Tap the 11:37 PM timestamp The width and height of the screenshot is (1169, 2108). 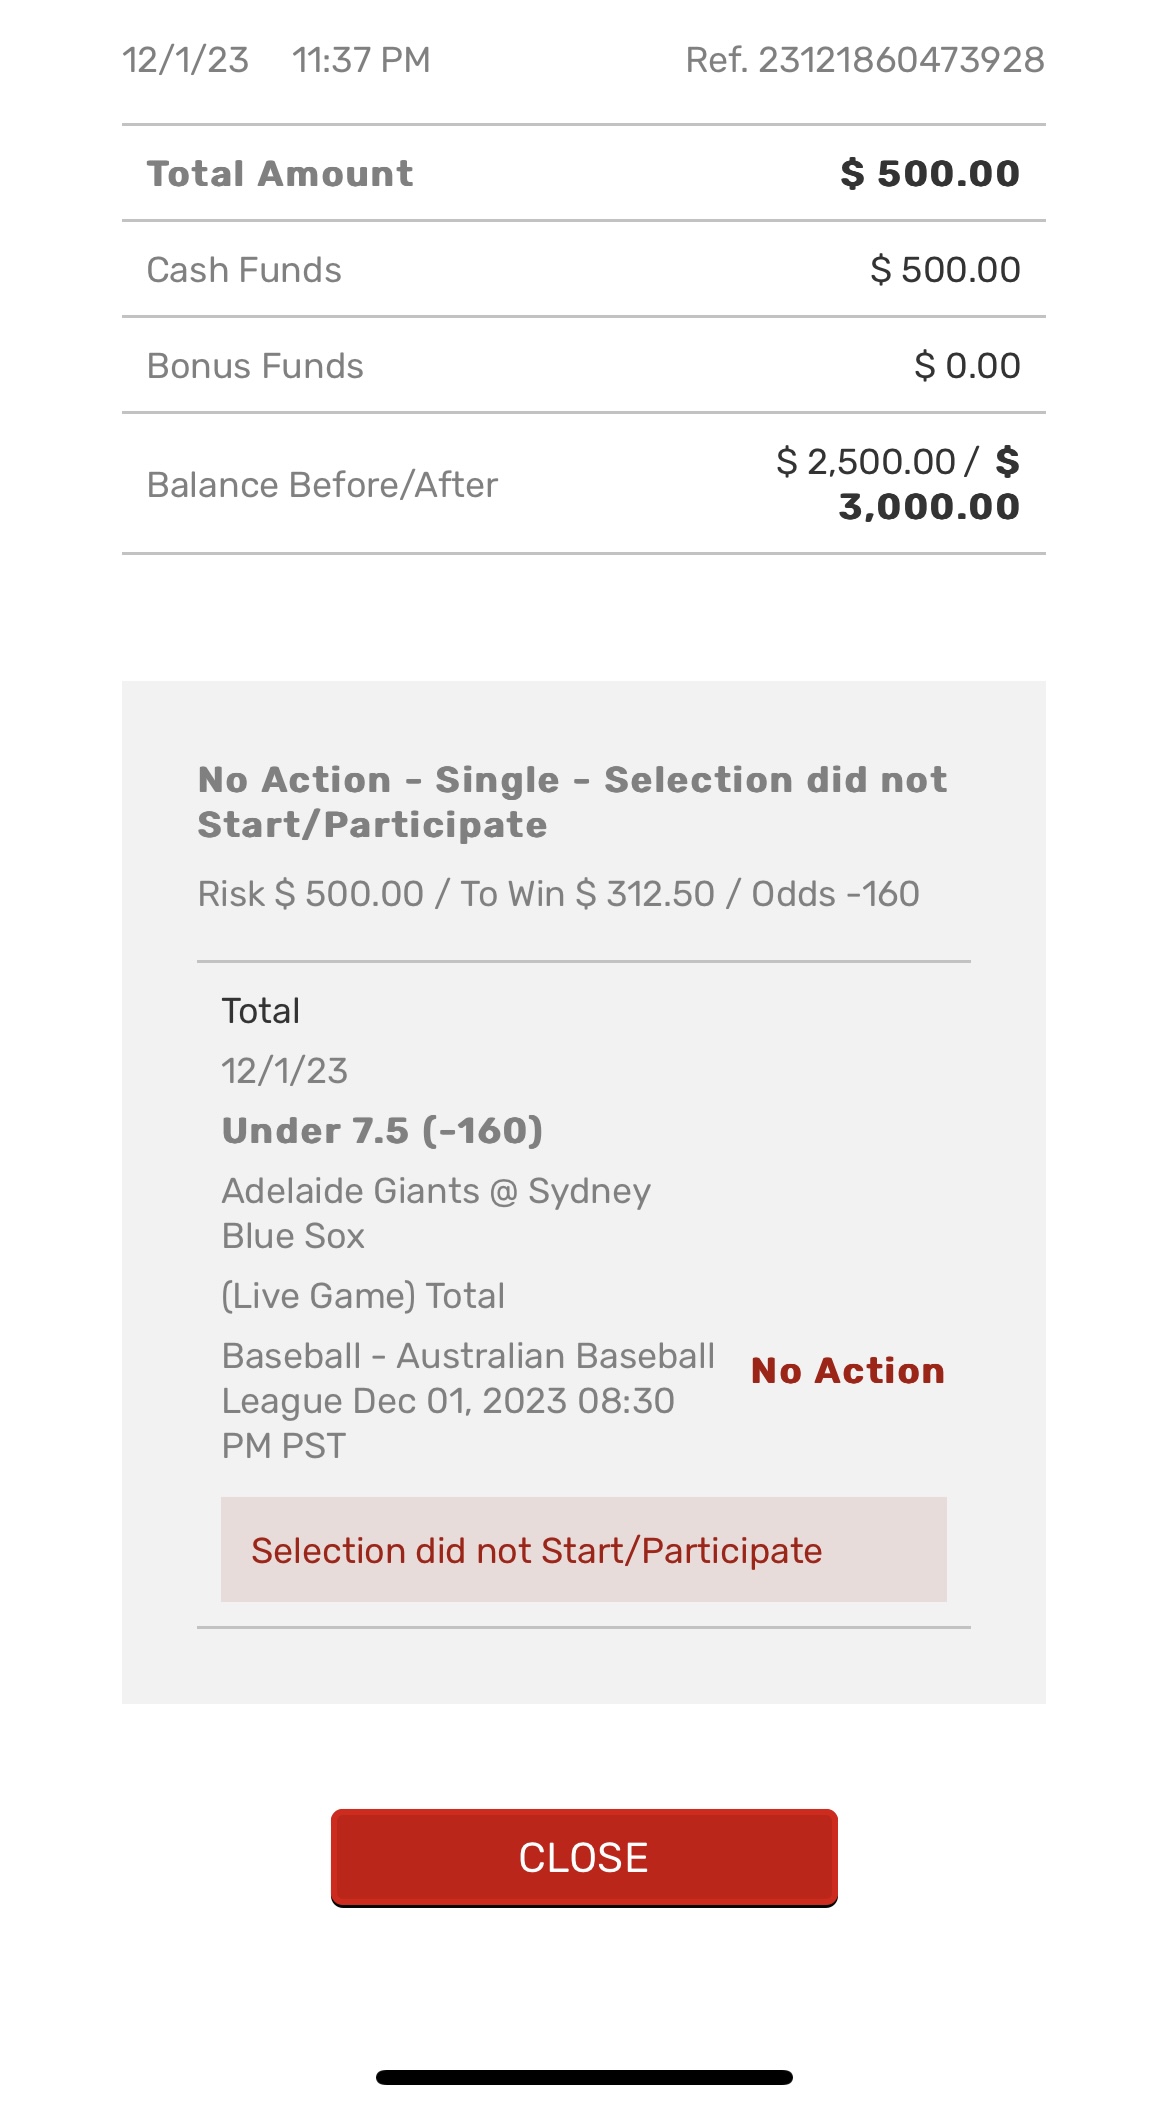tap(361, 60)
